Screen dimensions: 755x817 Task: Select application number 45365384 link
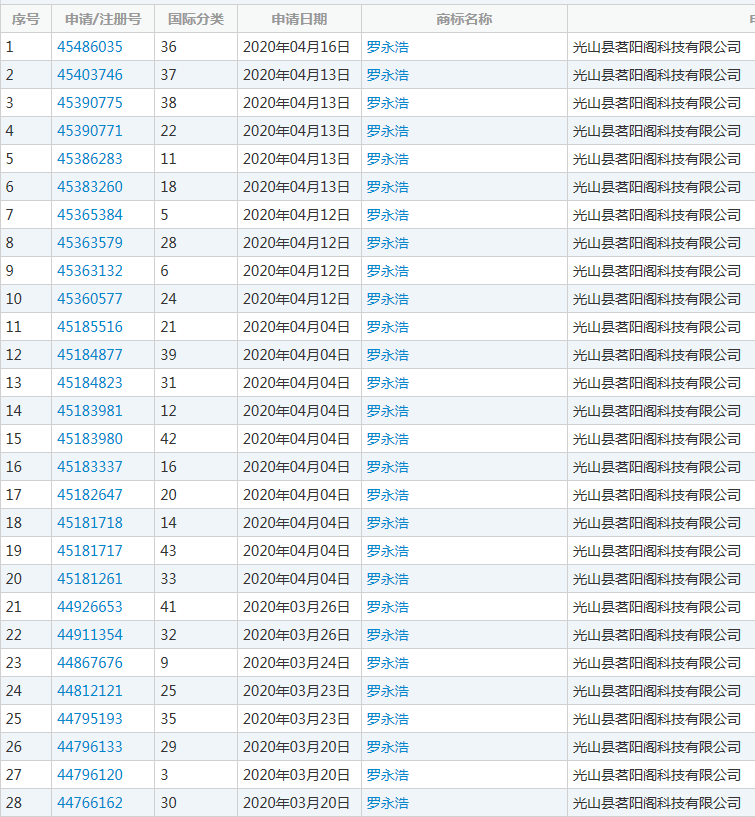pyautogui.click(x=90, y=215)
